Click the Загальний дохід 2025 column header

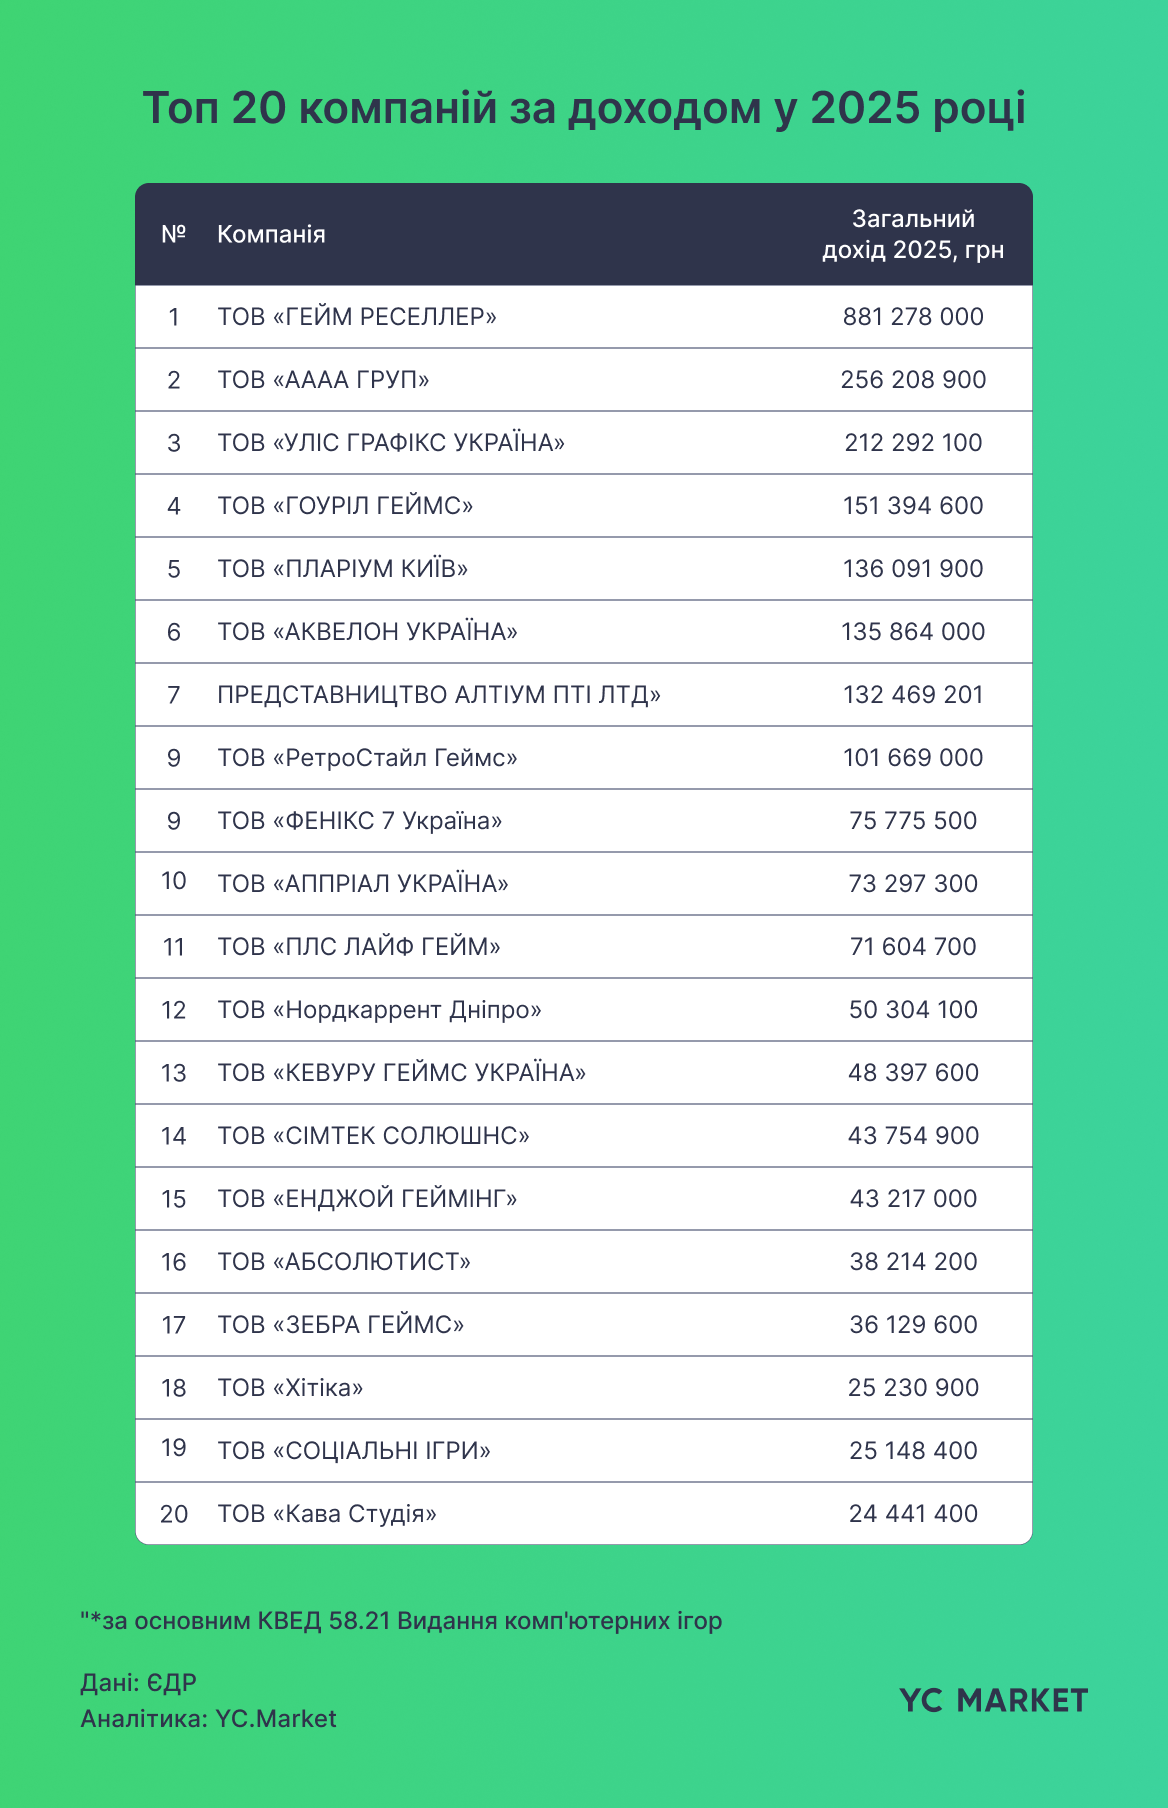pos(913,234)
